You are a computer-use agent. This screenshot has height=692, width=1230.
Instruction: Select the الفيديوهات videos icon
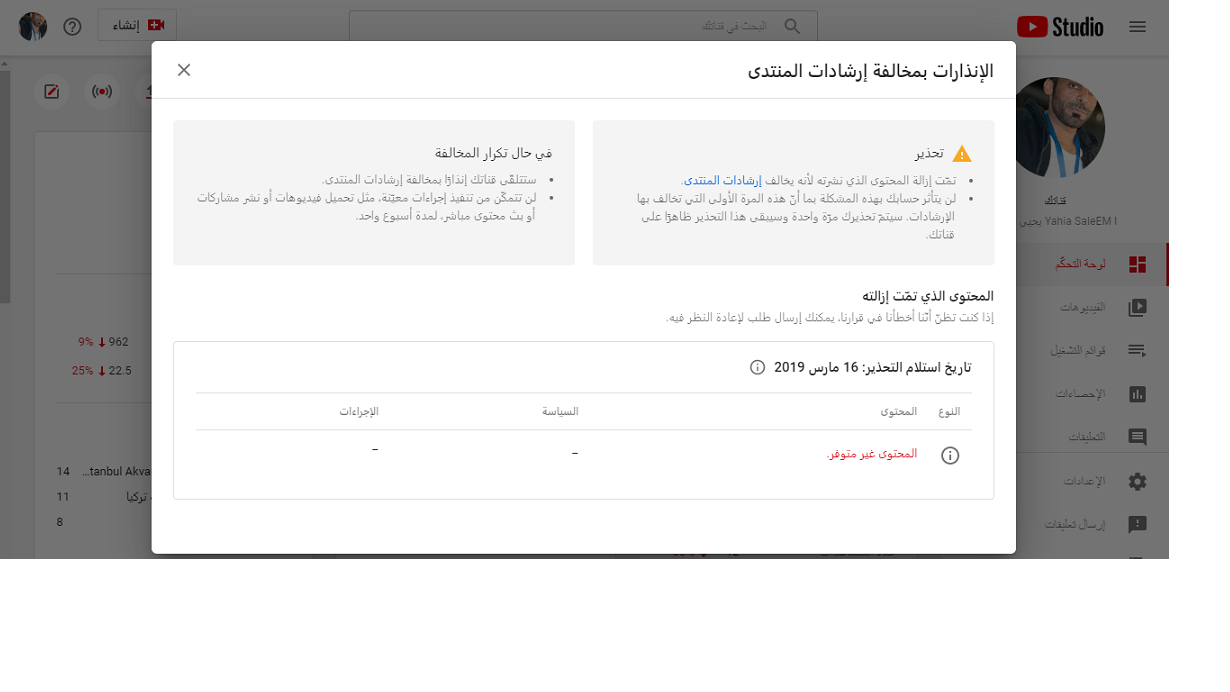click(1137, 307)
